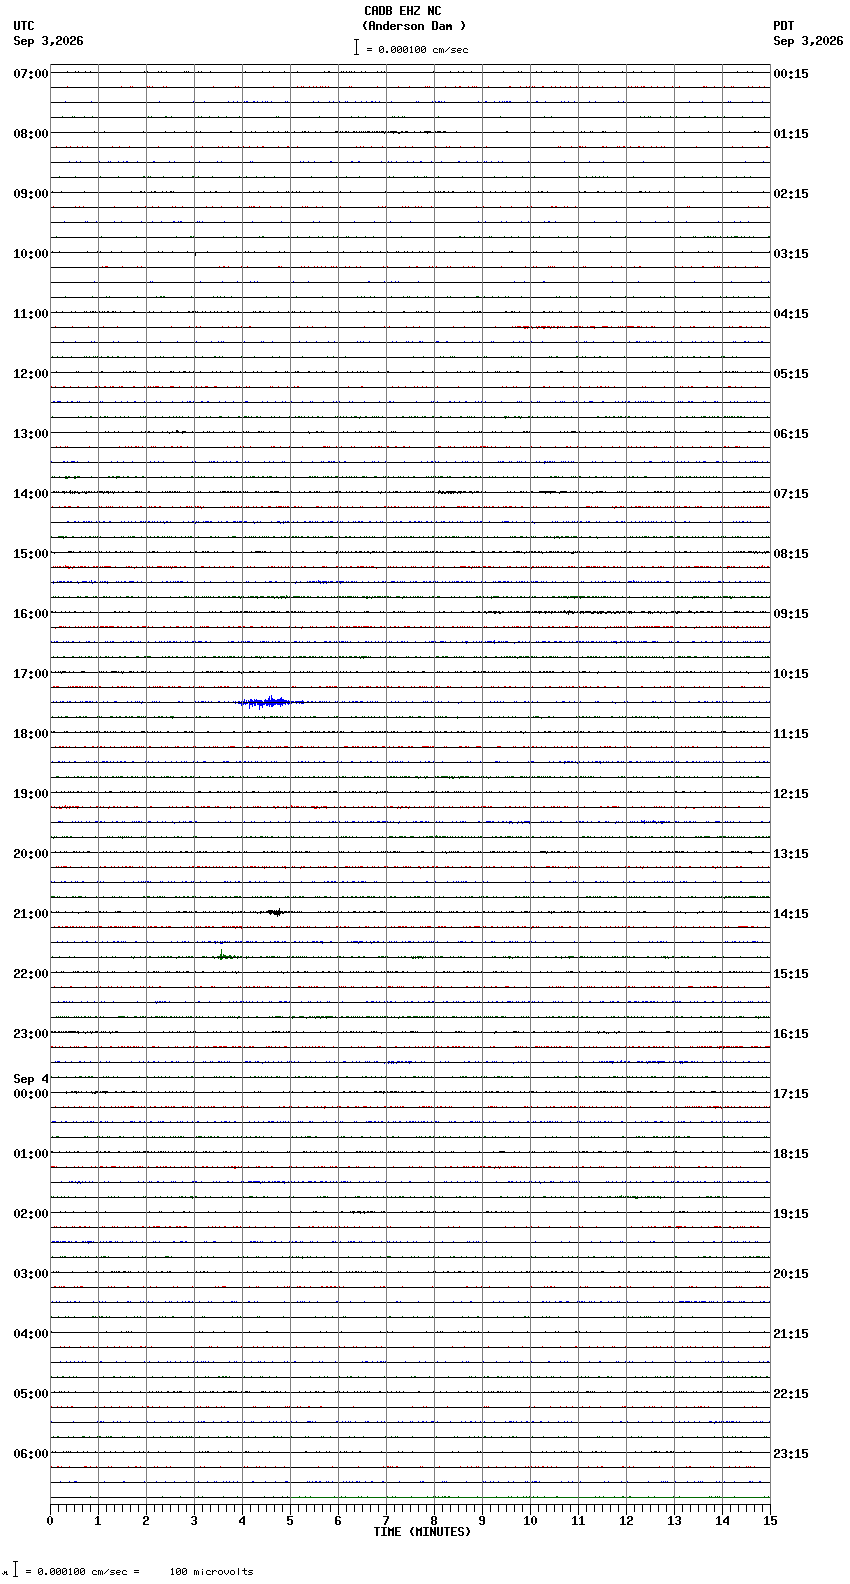Viewport: 850px width, 1584px height.
Task: Click the Sep 4 date change label
Action: (x=31, y=1079)
